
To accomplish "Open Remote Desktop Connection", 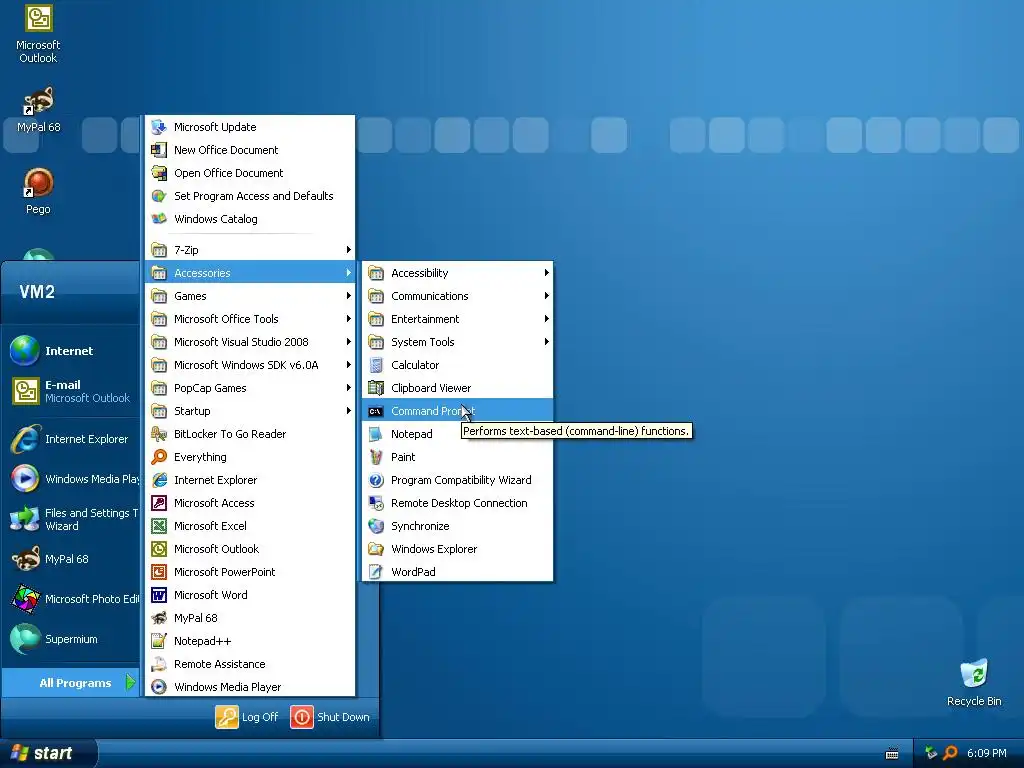I will point(457,503).
